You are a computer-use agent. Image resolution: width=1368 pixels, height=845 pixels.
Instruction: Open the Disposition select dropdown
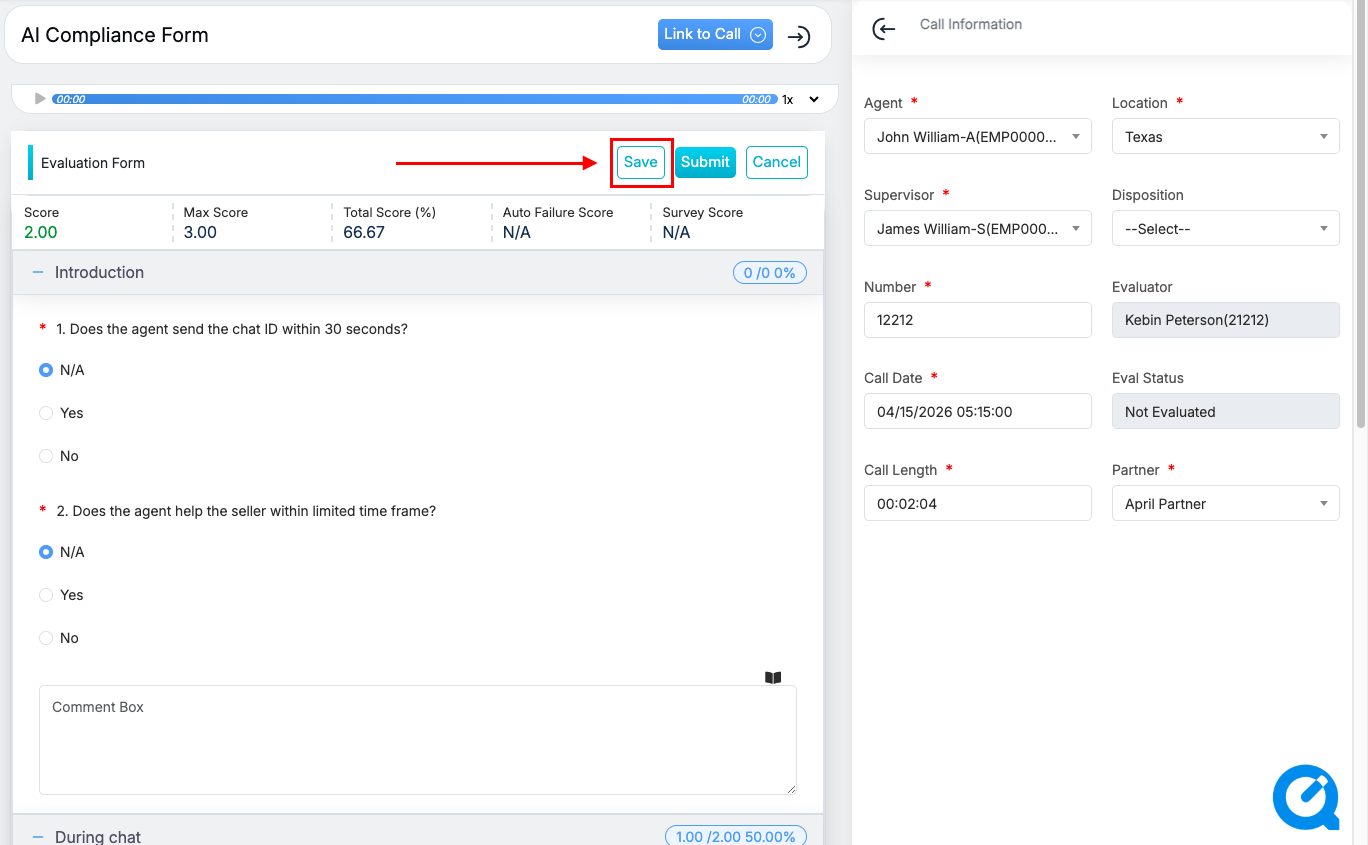[x=1225, y=229]
